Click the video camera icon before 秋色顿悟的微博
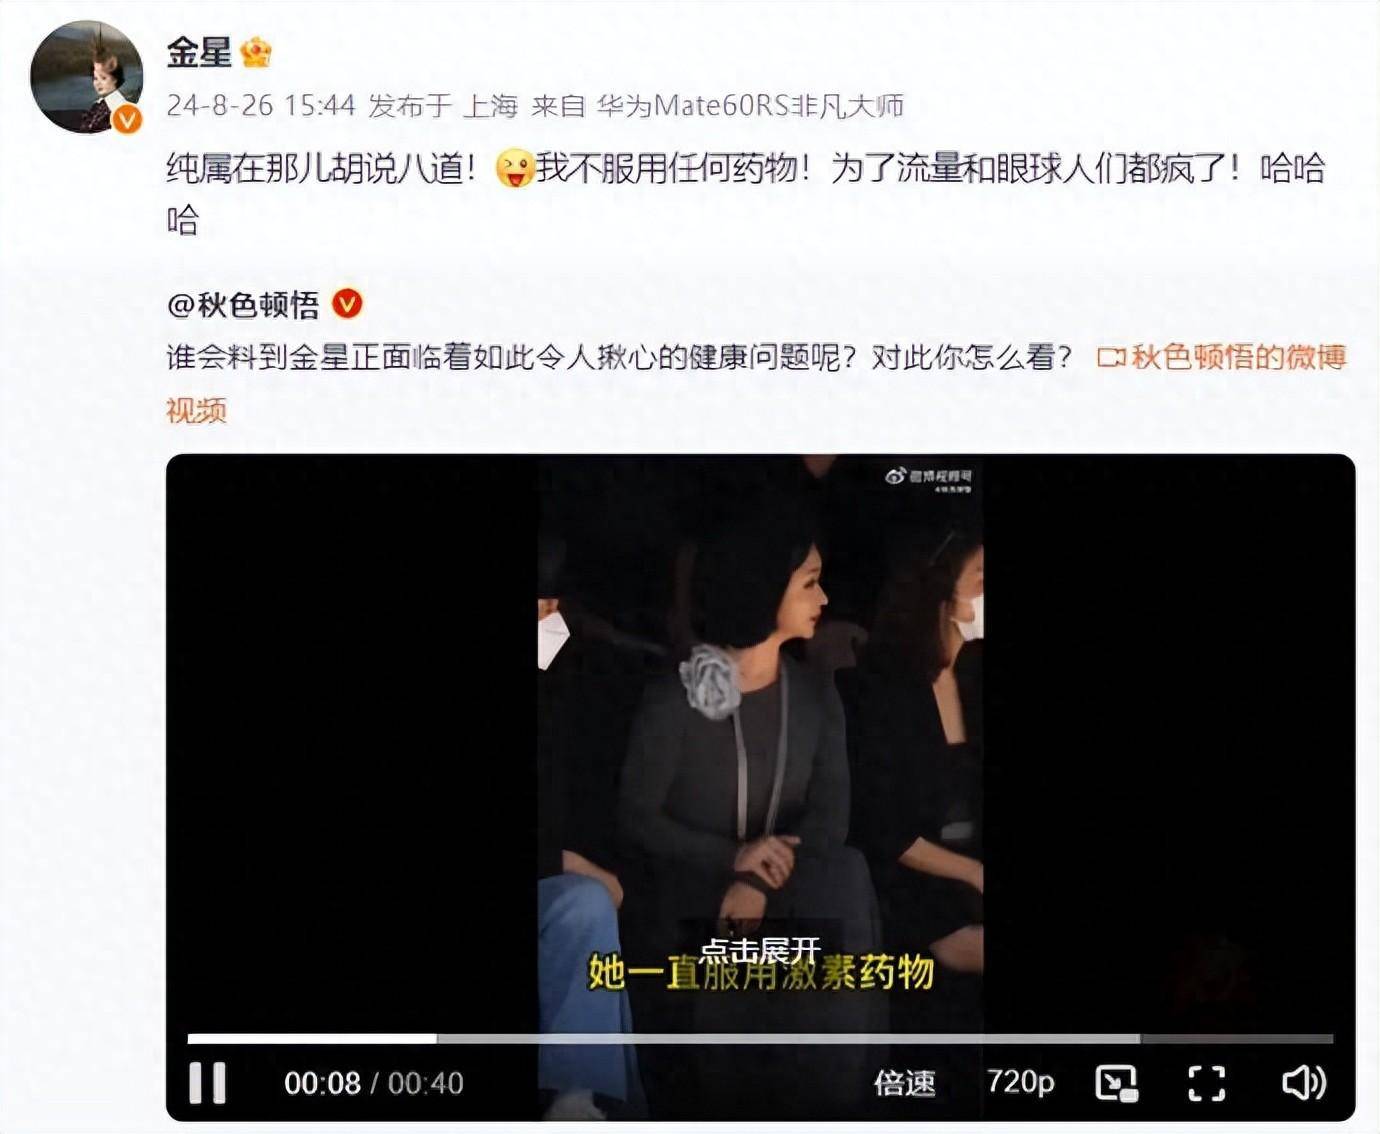 point(1111,357)
